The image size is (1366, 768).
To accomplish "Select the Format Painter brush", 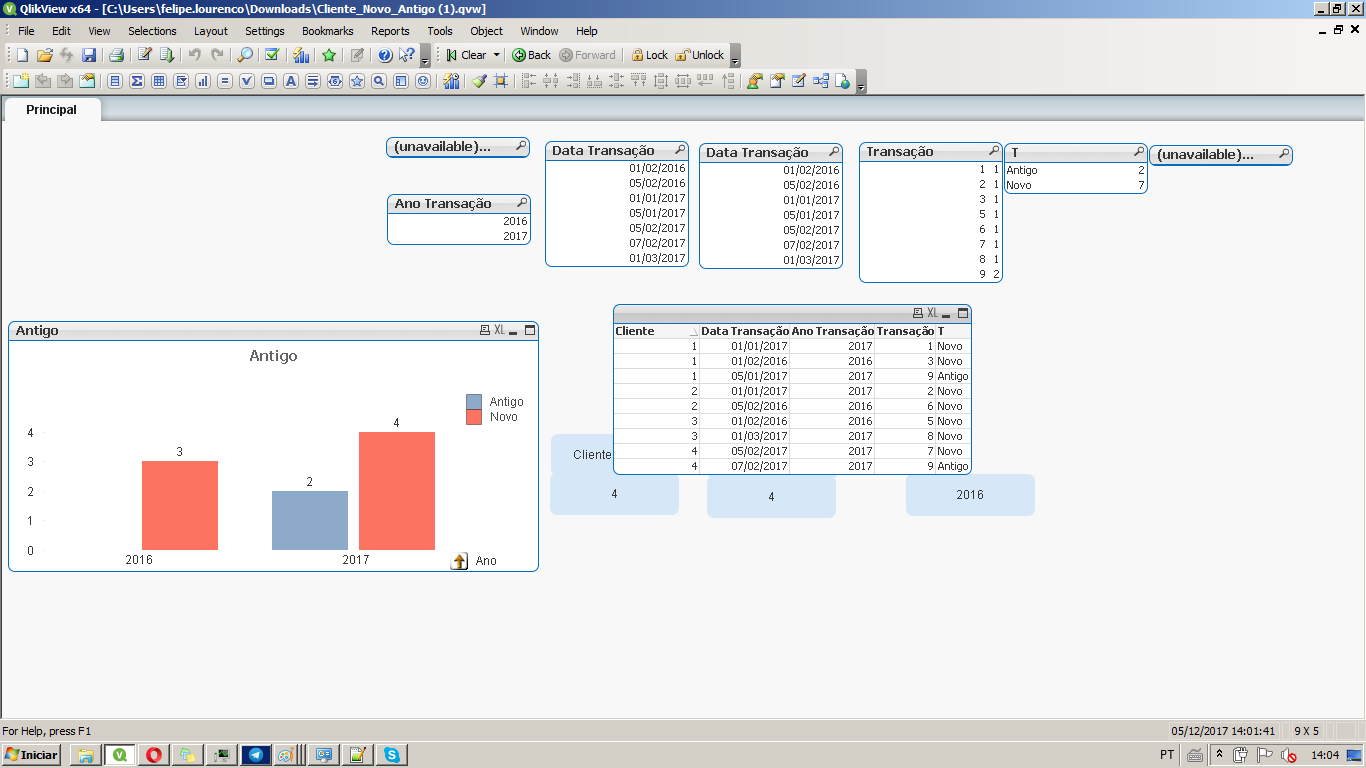I will pyautogui.click(x=479, y=81).
